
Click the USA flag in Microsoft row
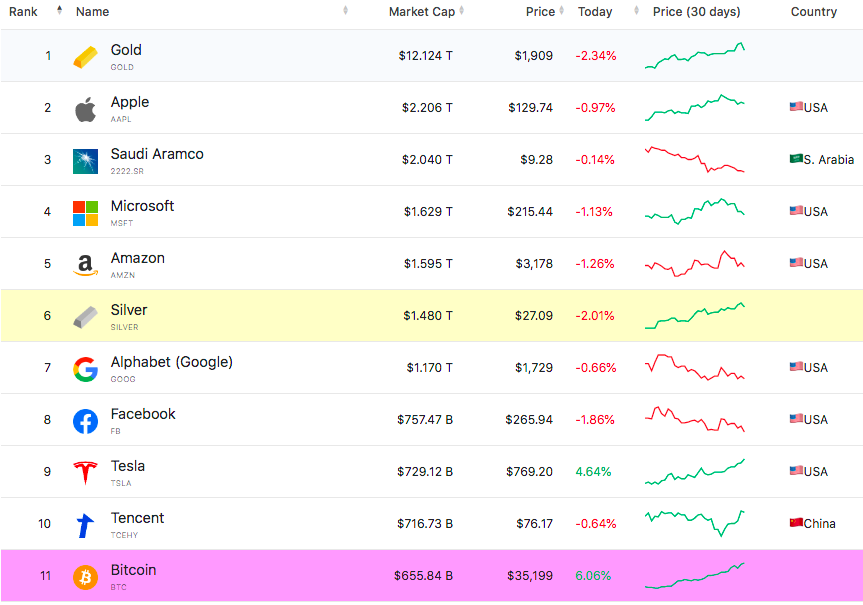tap(796, 210)
